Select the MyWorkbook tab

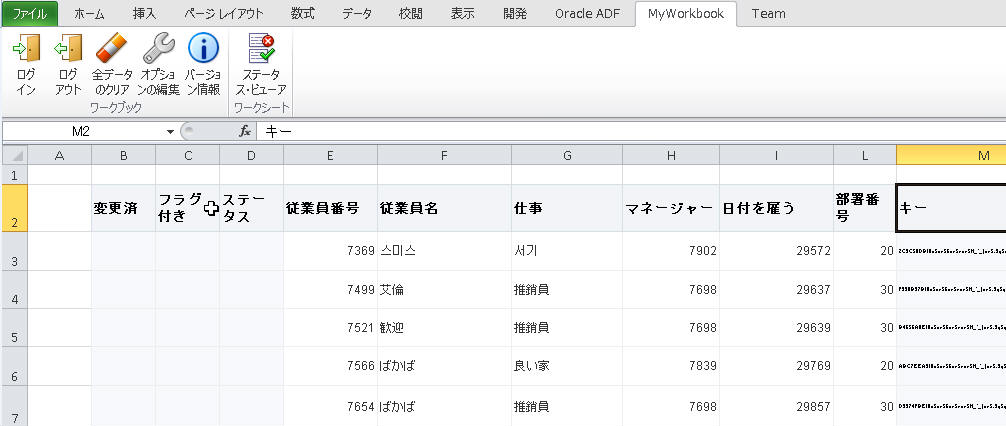point(686,13)
